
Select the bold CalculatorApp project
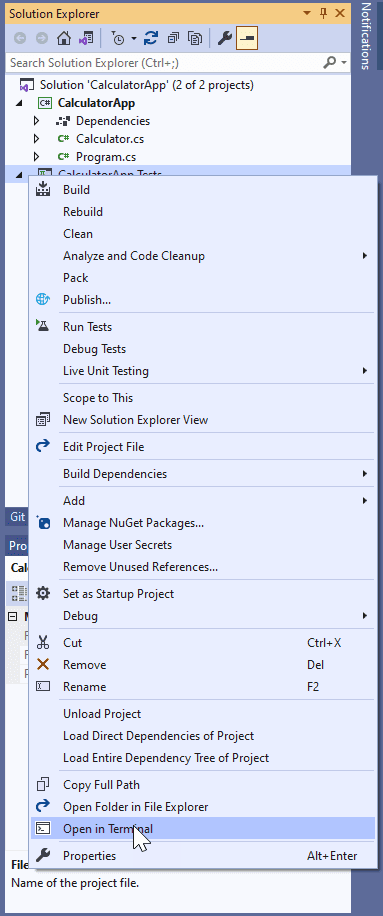point(96,103)
